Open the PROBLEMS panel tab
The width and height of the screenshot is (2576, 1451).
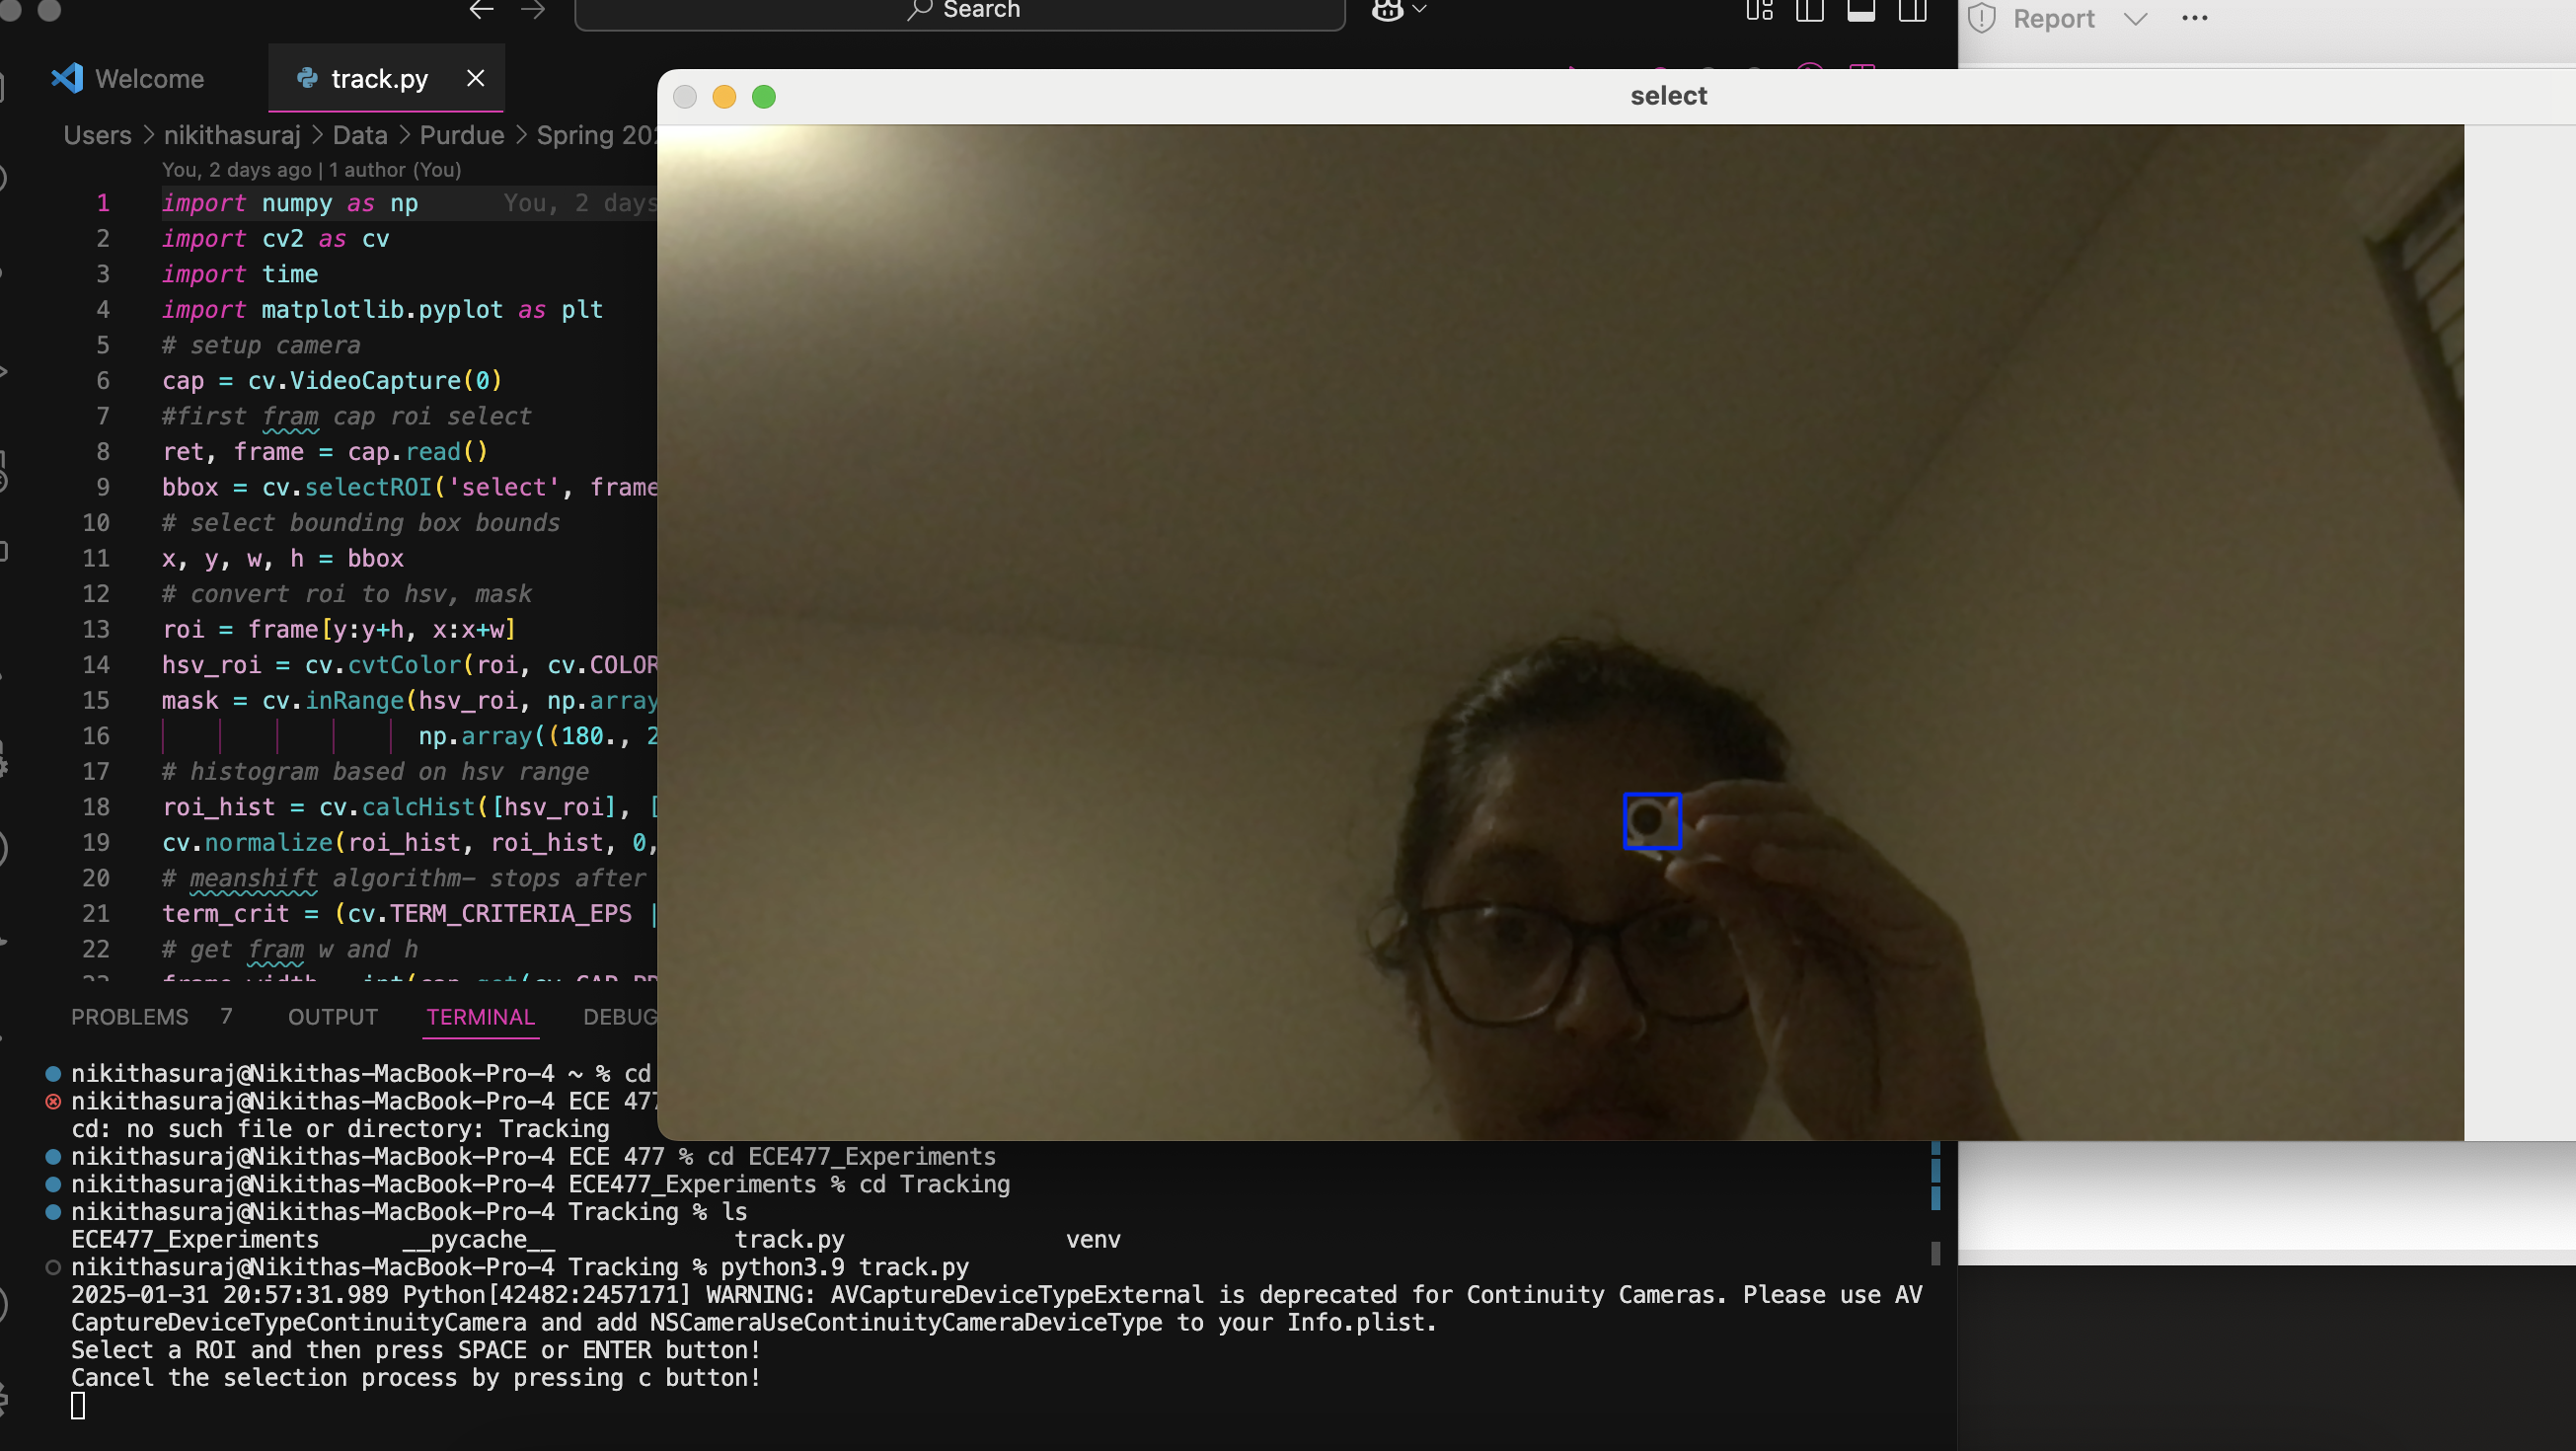[129, 1017]
